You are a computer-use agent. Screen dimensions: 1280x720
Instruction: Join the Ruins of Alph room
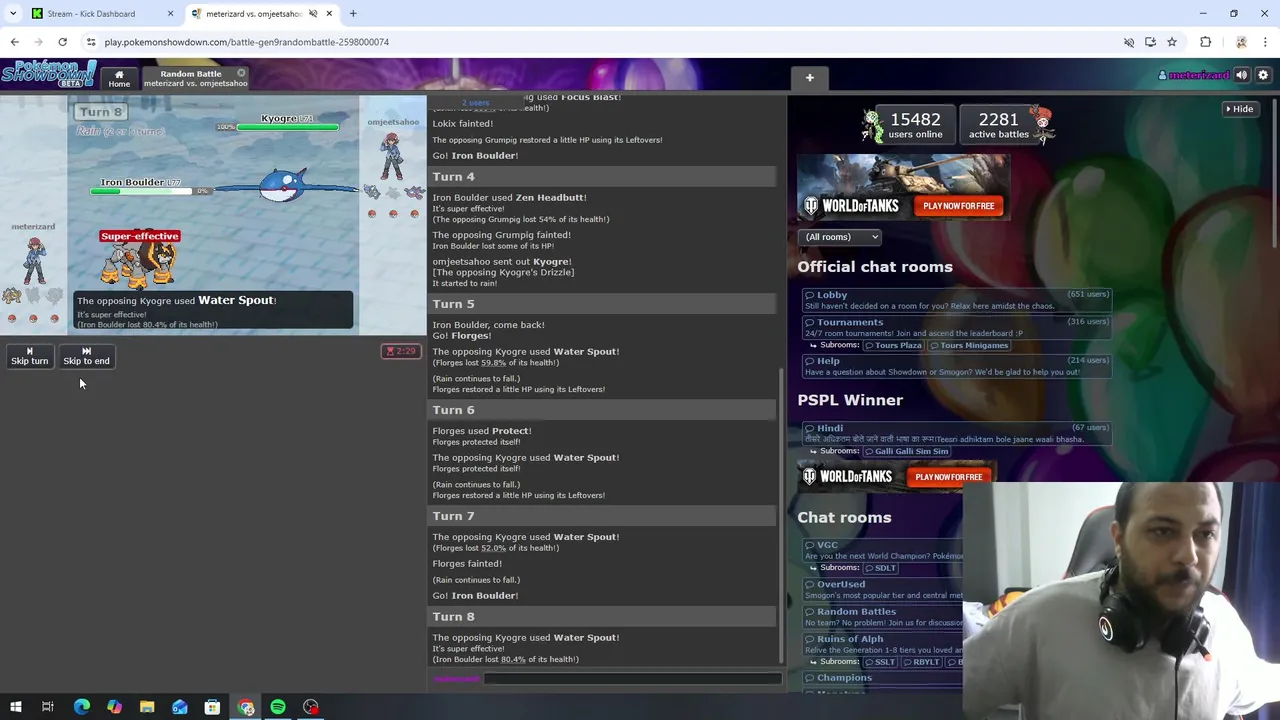883,644
